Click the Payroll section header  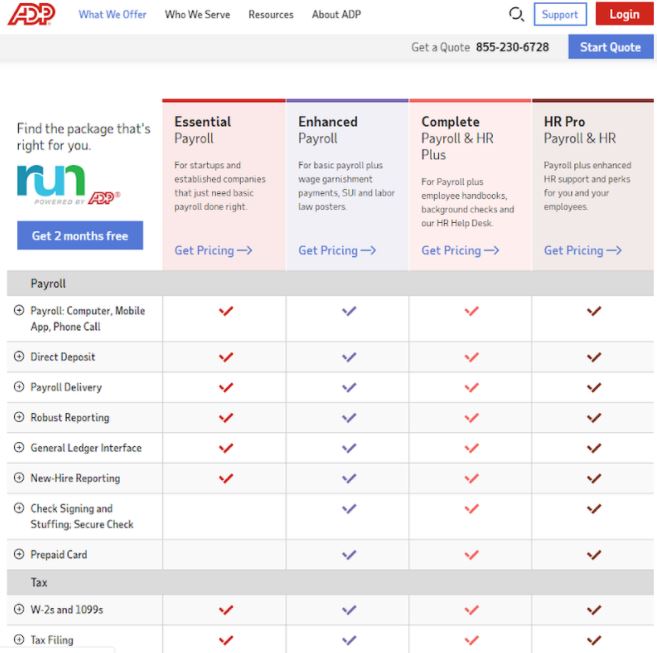330,283
